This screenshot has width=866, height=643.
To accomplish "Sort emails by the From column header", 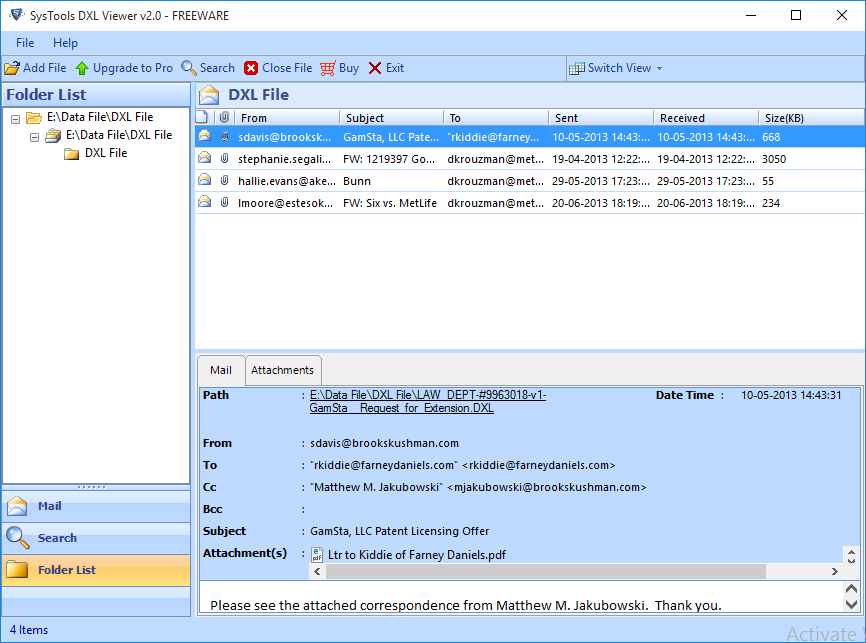I will (x=287, y=118).
